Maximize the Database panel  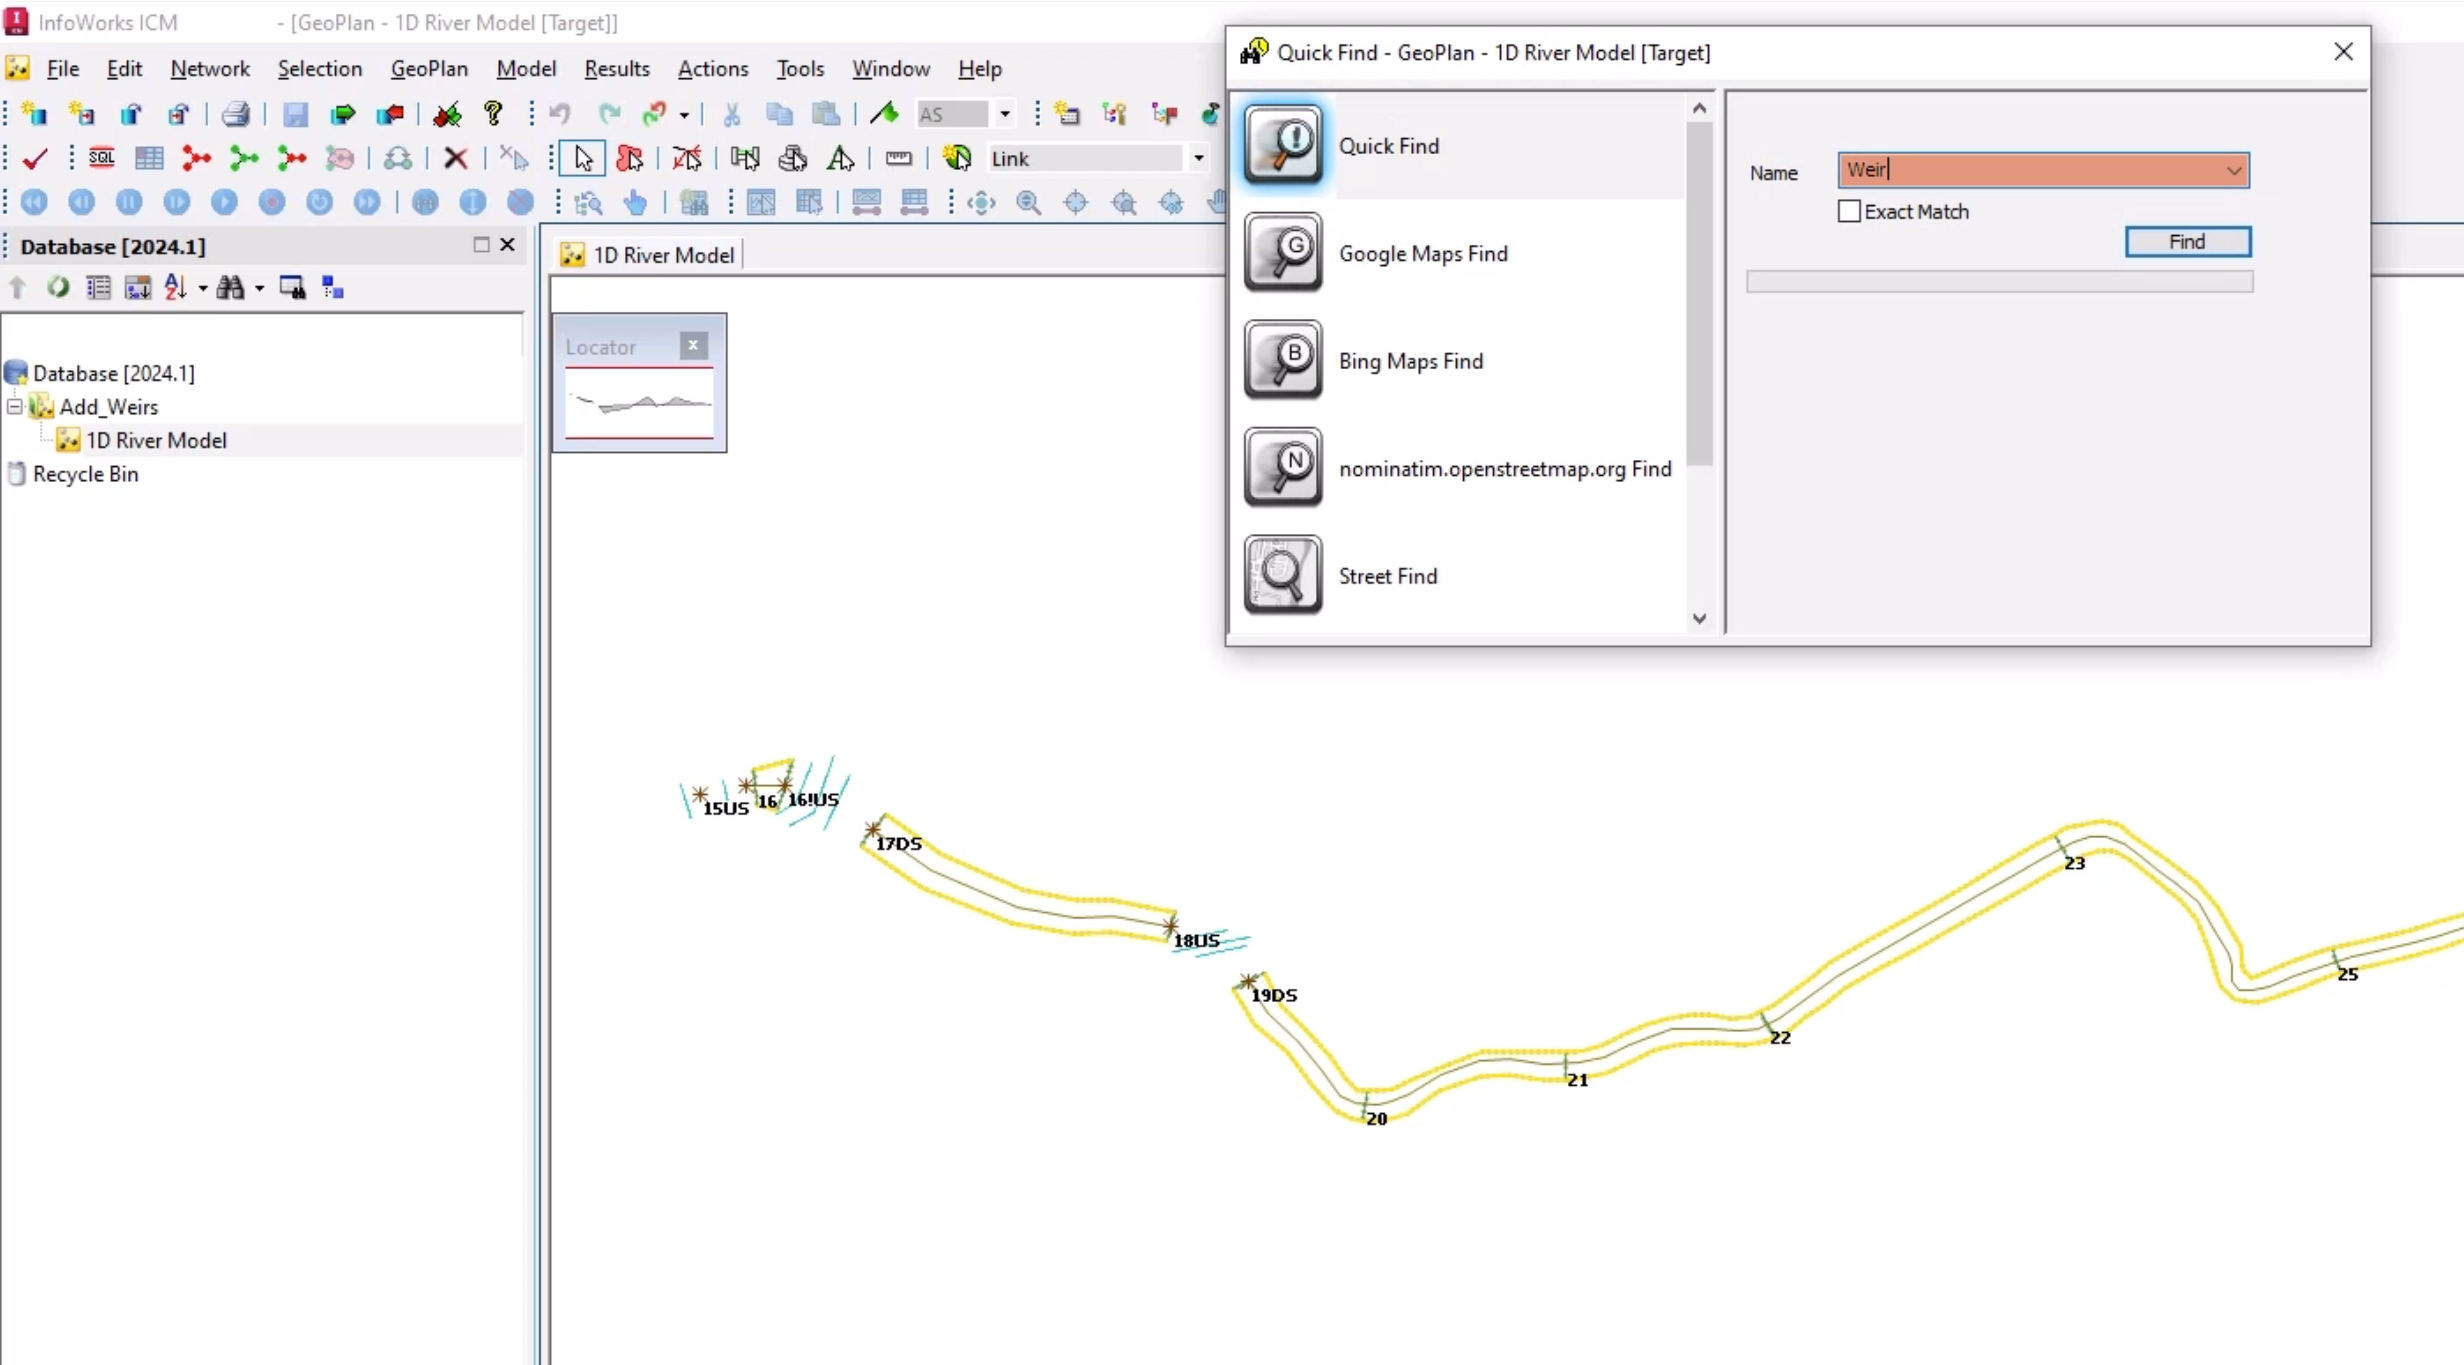[x=481, y=245]
